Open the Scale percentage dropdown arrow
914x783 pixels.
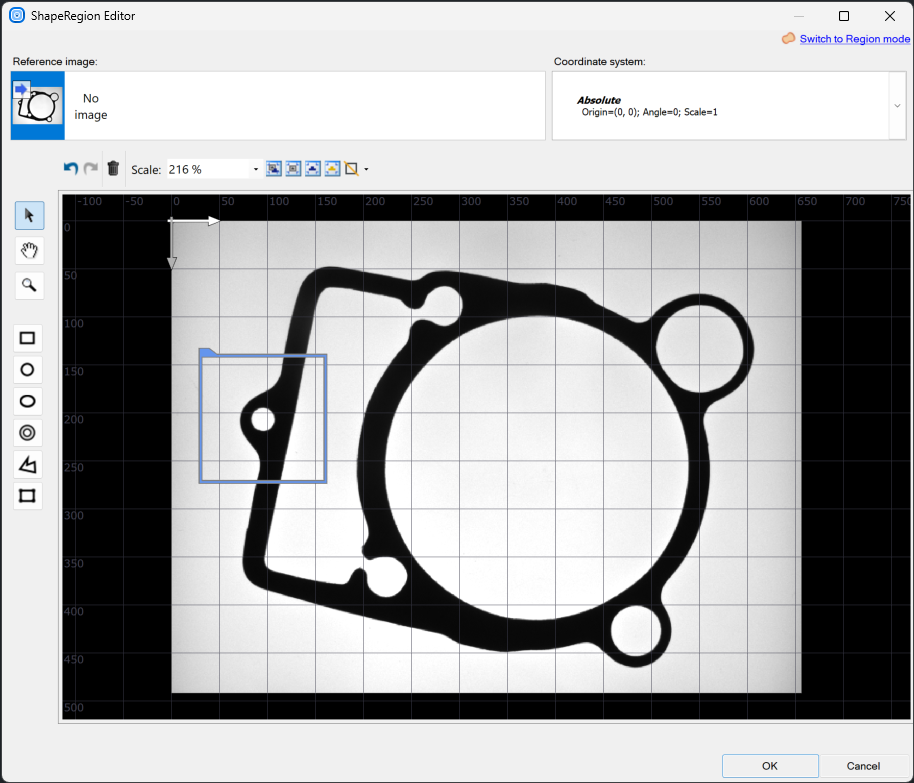tap(256, 170)
